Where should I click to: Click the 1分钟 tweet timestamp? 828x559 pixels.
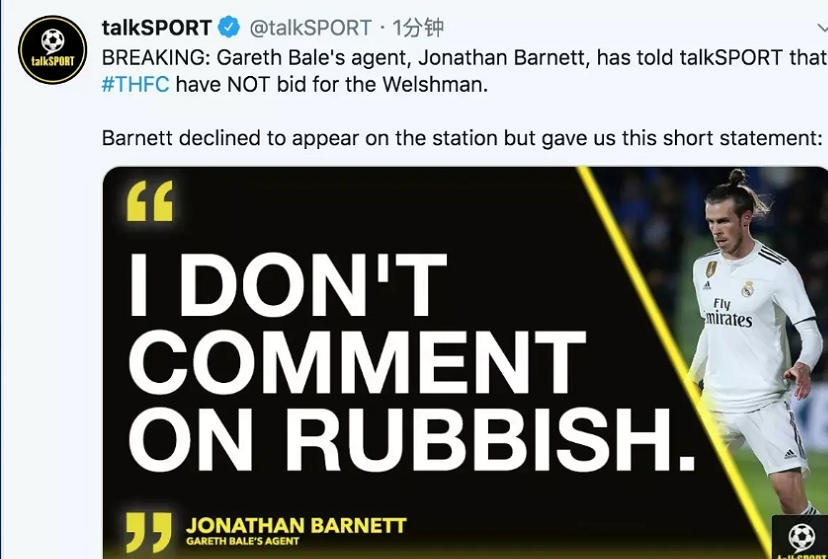pyautogui.click(x=418, y=27)
